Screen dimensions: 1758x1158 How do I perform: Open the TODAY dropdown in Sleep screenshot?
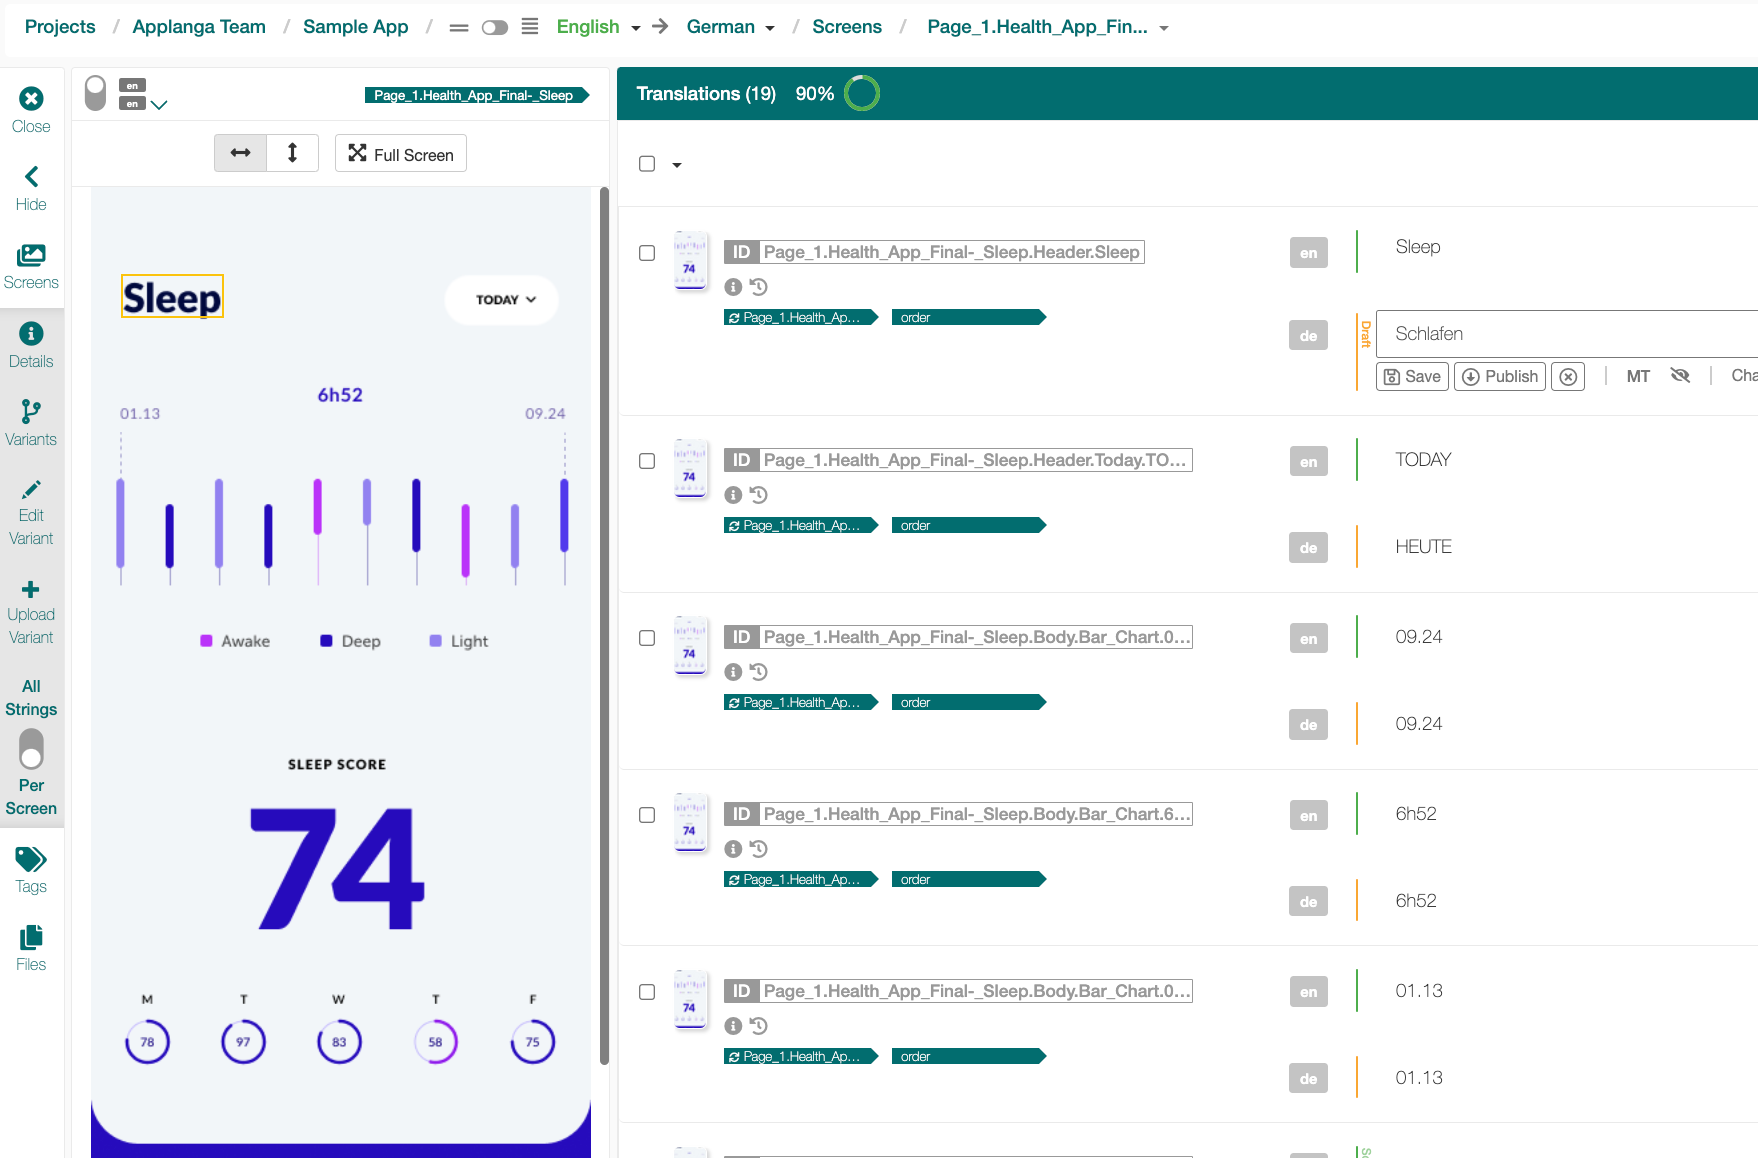(502, 300)
